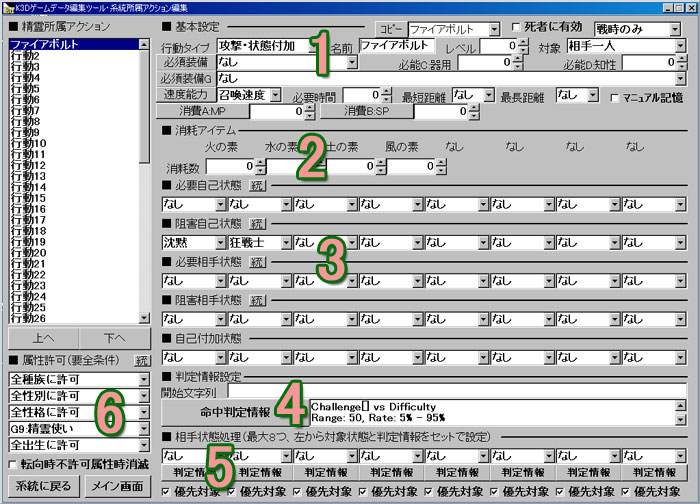
Task: Click 統 button beside 属性許可
Action: [x=142, y=361]
